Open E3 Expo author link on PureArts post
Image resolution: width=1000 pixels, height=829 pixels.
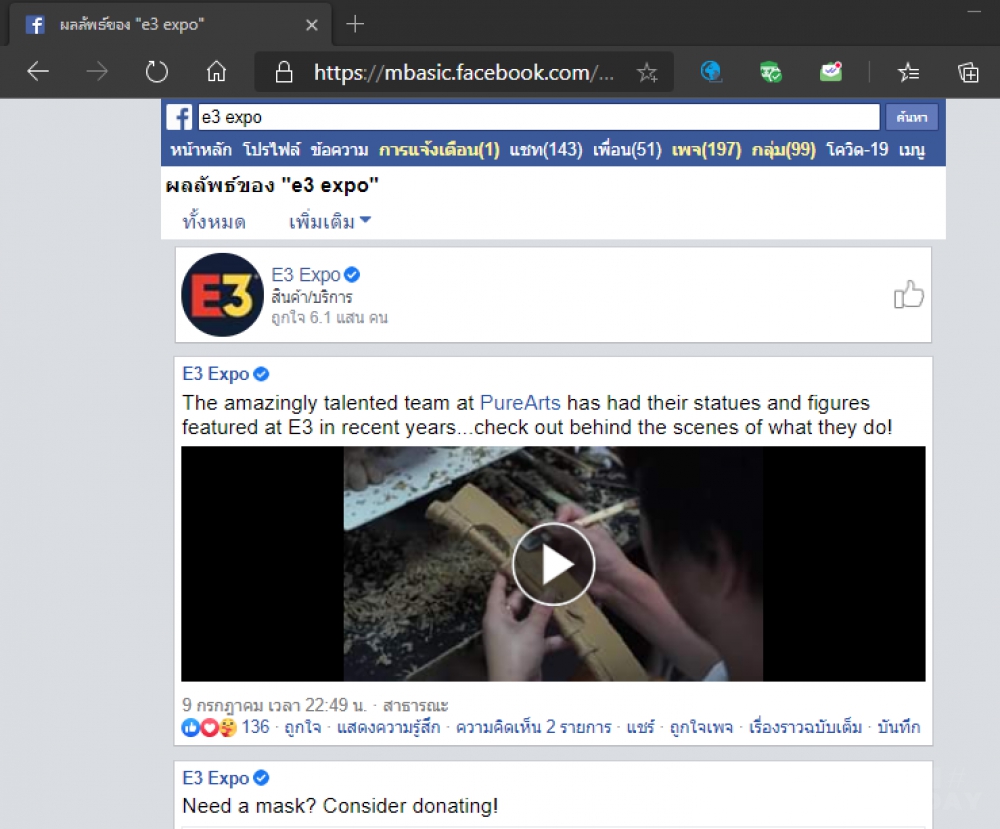pos(216,374)
